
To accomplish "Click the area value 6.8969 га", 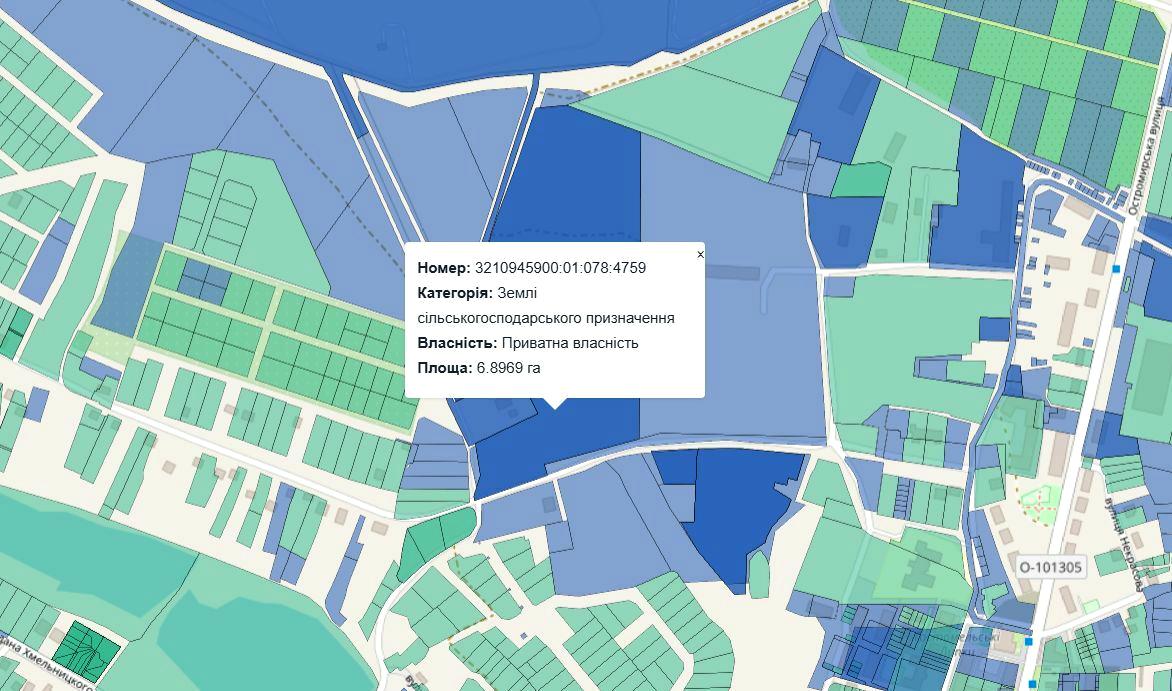I will pyautogui.click(x=509, y=368).
